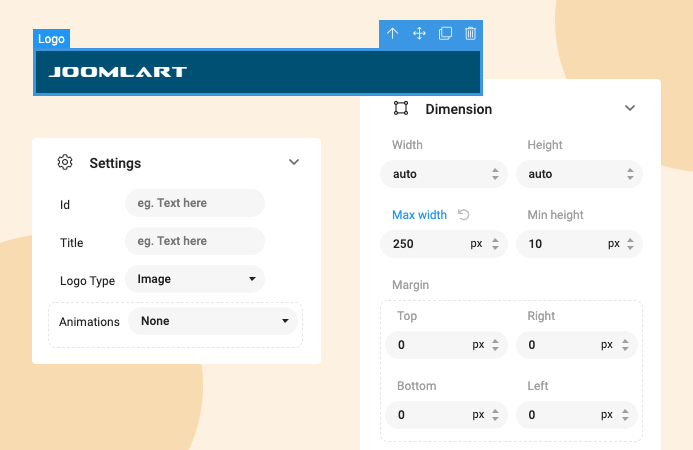Click the blue Max width label
The width and height of the screenshot is (693, 450).
(419, 215)
